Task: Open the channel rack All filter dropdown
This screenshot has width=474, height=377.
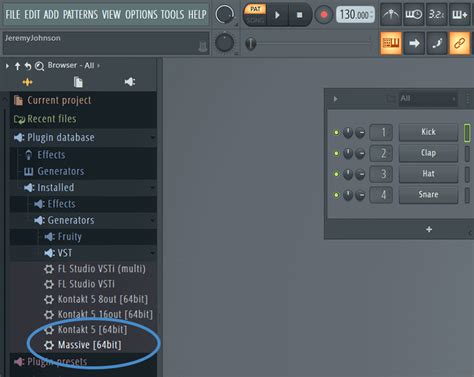Action: point(428,99)
